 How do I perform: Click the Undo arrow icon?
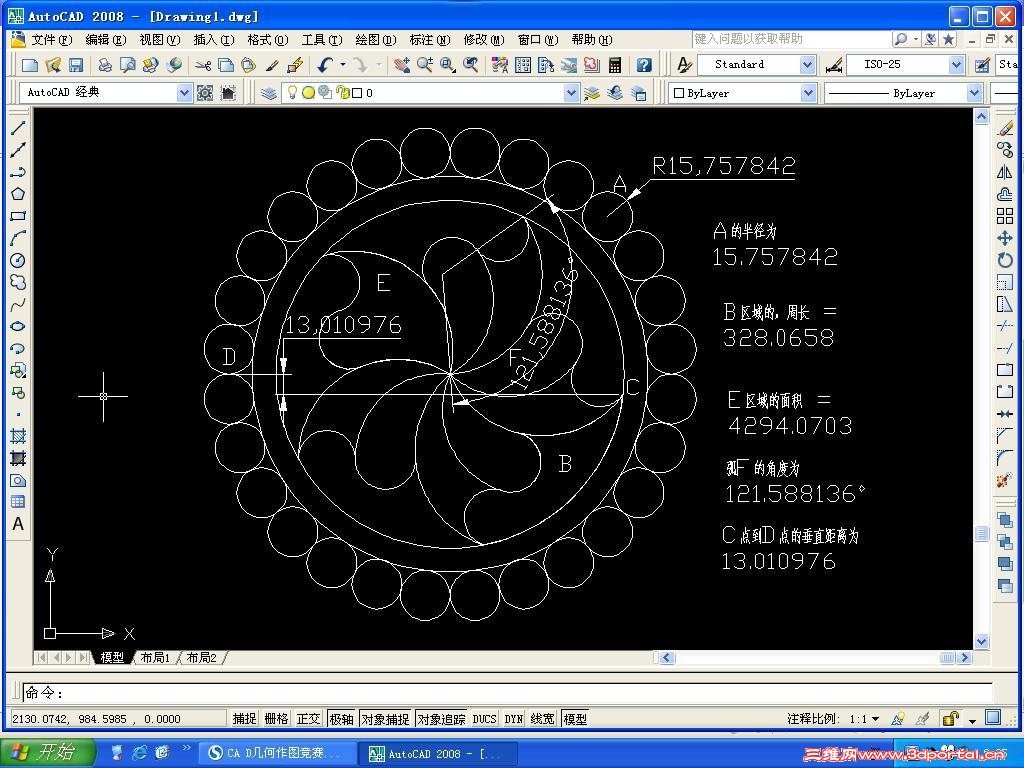(326, 65)
